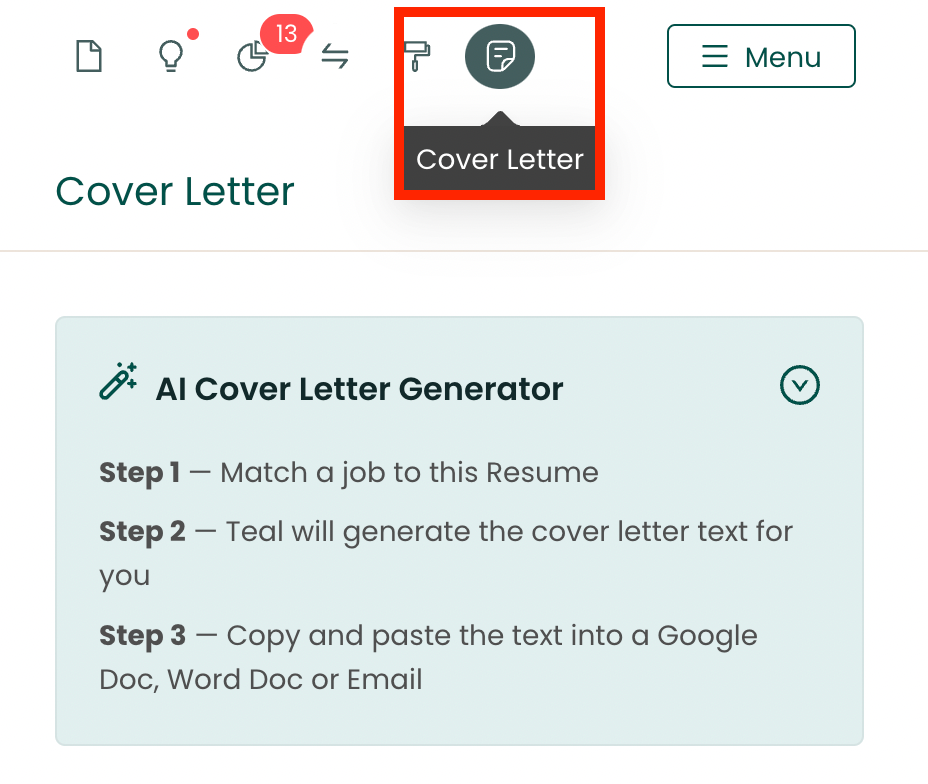This screenshot has width=928, height=784.
Task: Click the lightbulb tips icon
Action: [170, 58]
